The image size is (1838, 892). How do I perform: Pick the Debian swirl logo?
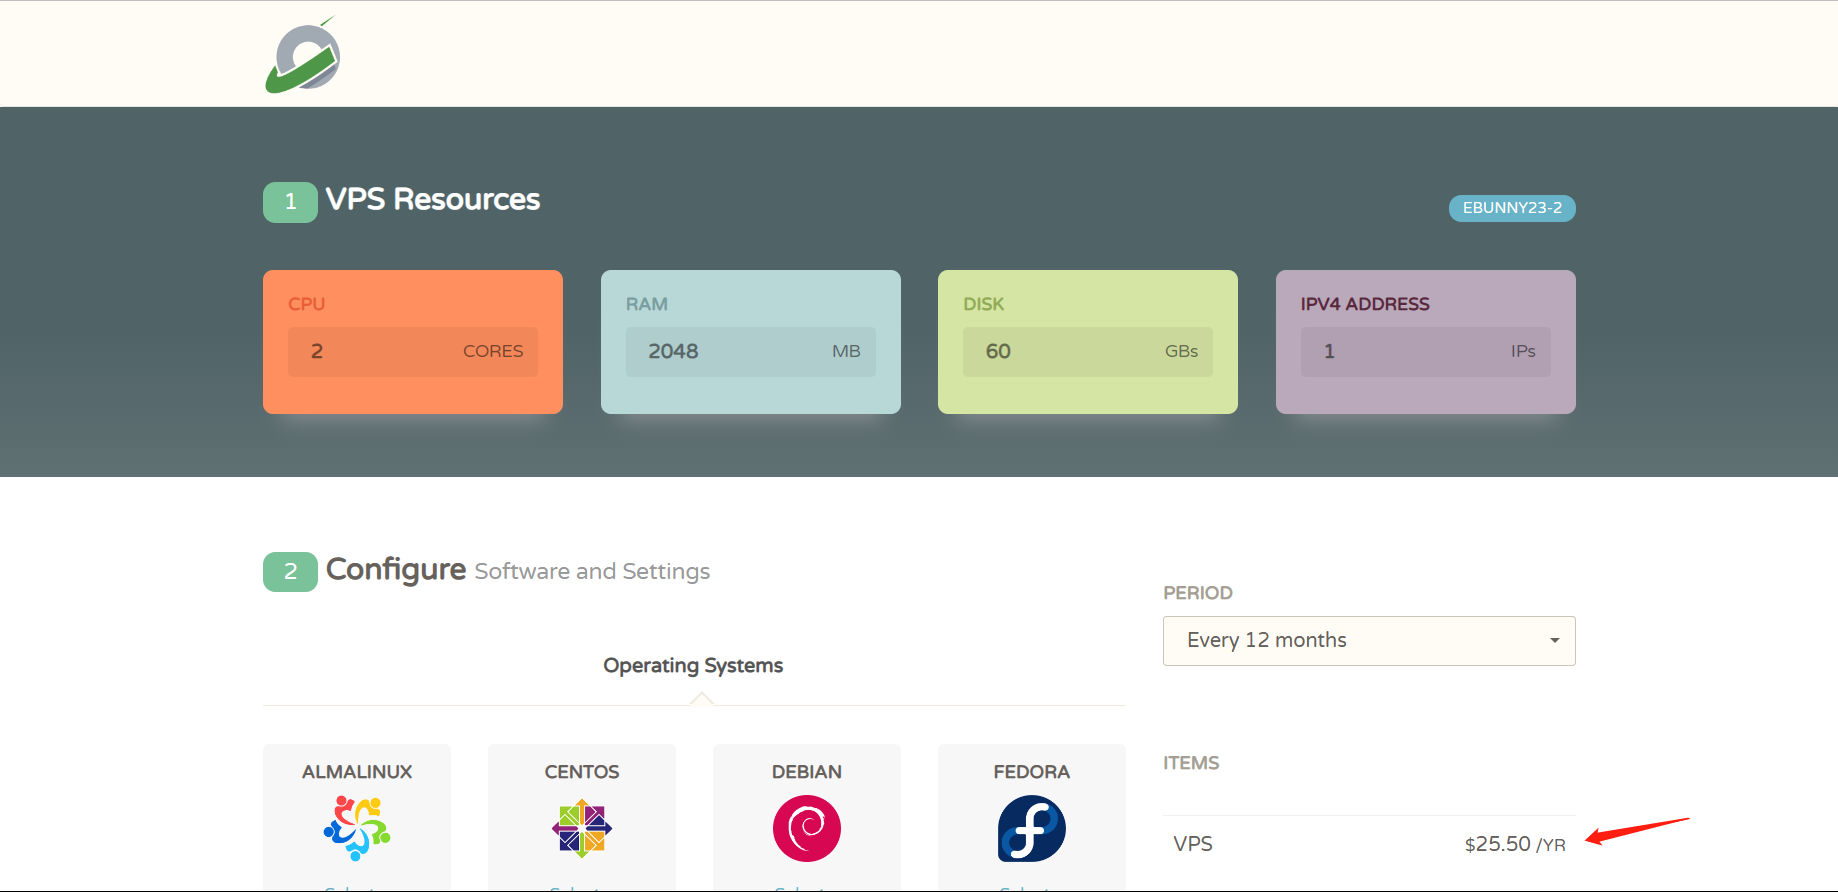(x=807, y=828)
